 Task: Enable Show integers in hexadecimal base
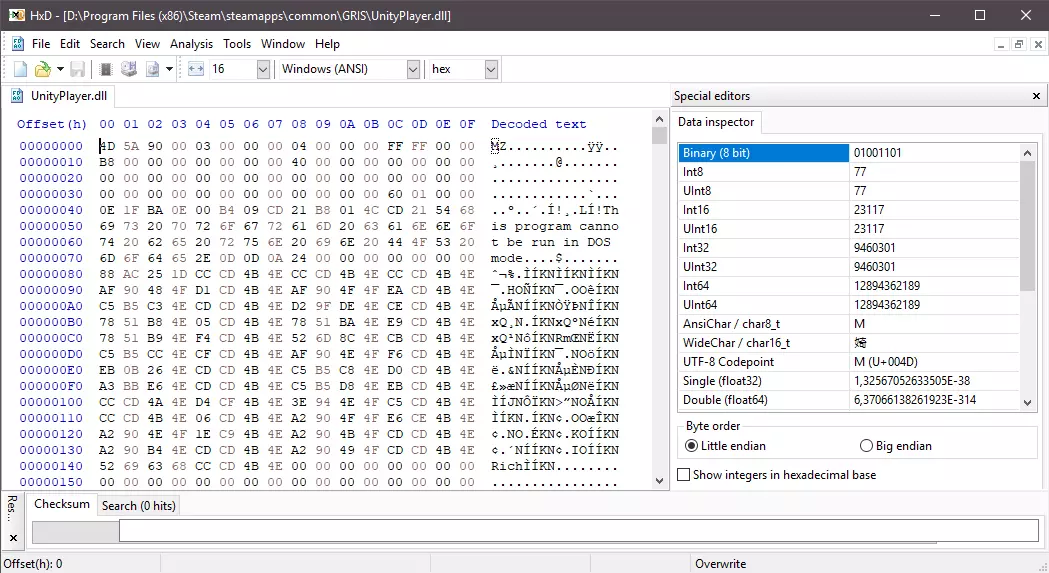[684, 475]
